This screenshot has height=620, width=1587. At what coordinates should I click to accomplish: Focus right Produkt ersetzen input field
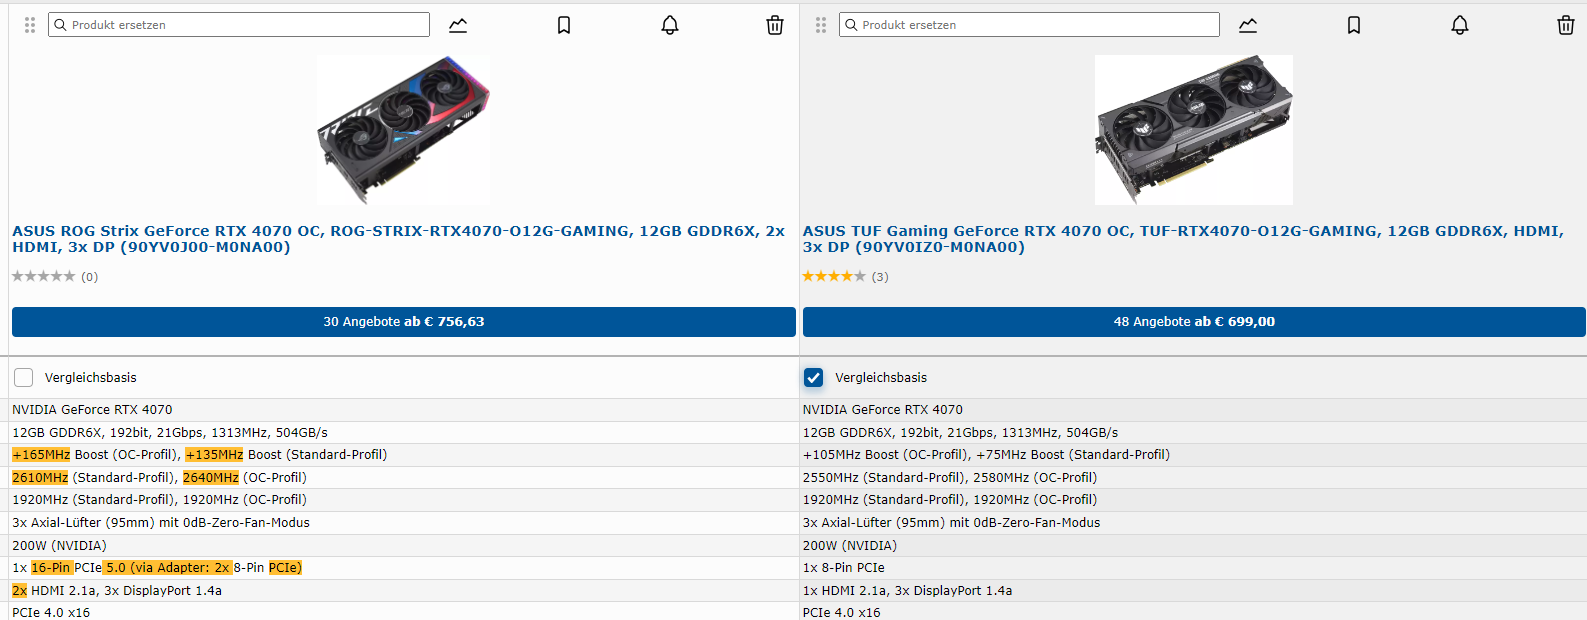click(1029, 25)
